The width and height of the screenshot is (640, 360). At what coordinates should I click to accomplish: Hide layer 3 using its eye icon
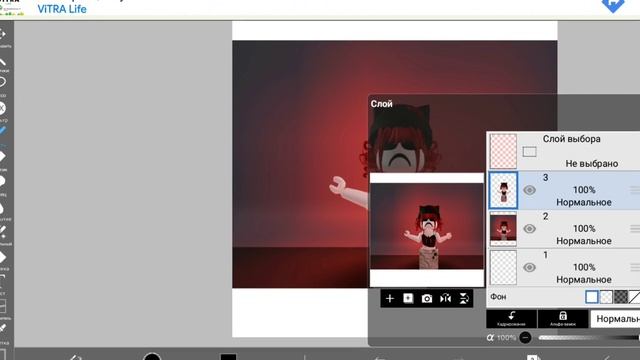tap(529, 190)
